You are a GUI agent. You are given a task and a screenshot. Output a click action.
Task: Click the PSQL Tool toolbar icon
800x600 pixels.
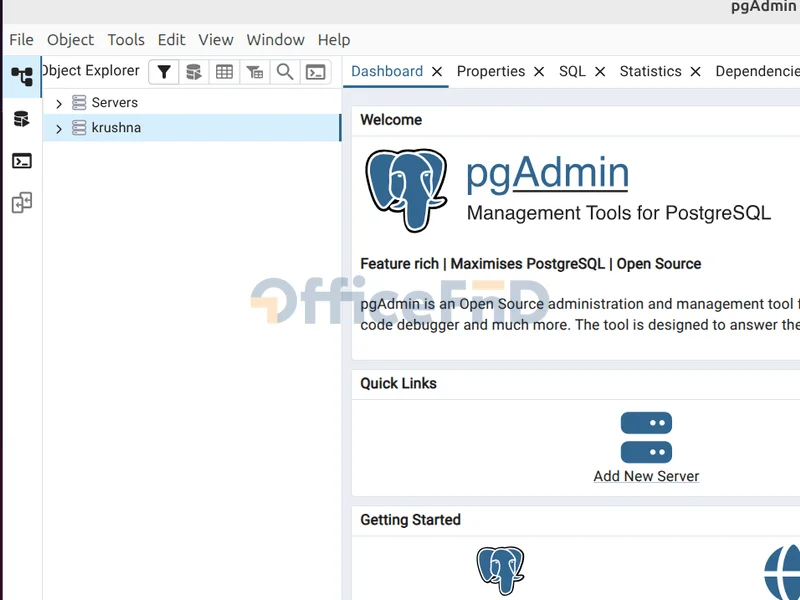[x=315, y=72]
